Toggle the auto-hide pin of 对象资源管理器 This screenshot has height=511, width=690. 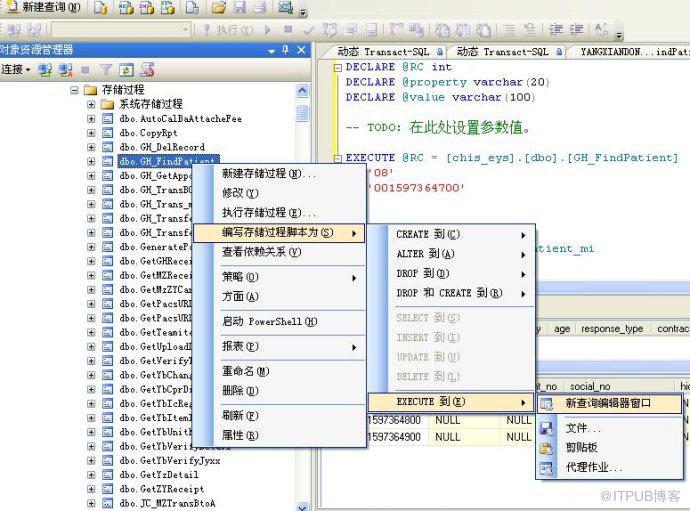coord(286,50)
